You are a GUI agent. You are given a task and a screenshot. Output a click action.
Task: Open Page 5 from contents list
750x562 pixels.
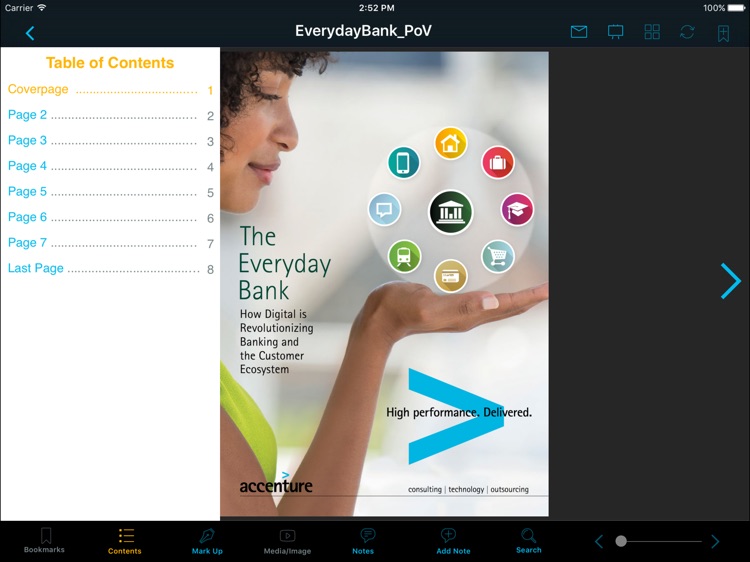click(x=110, y=192)
